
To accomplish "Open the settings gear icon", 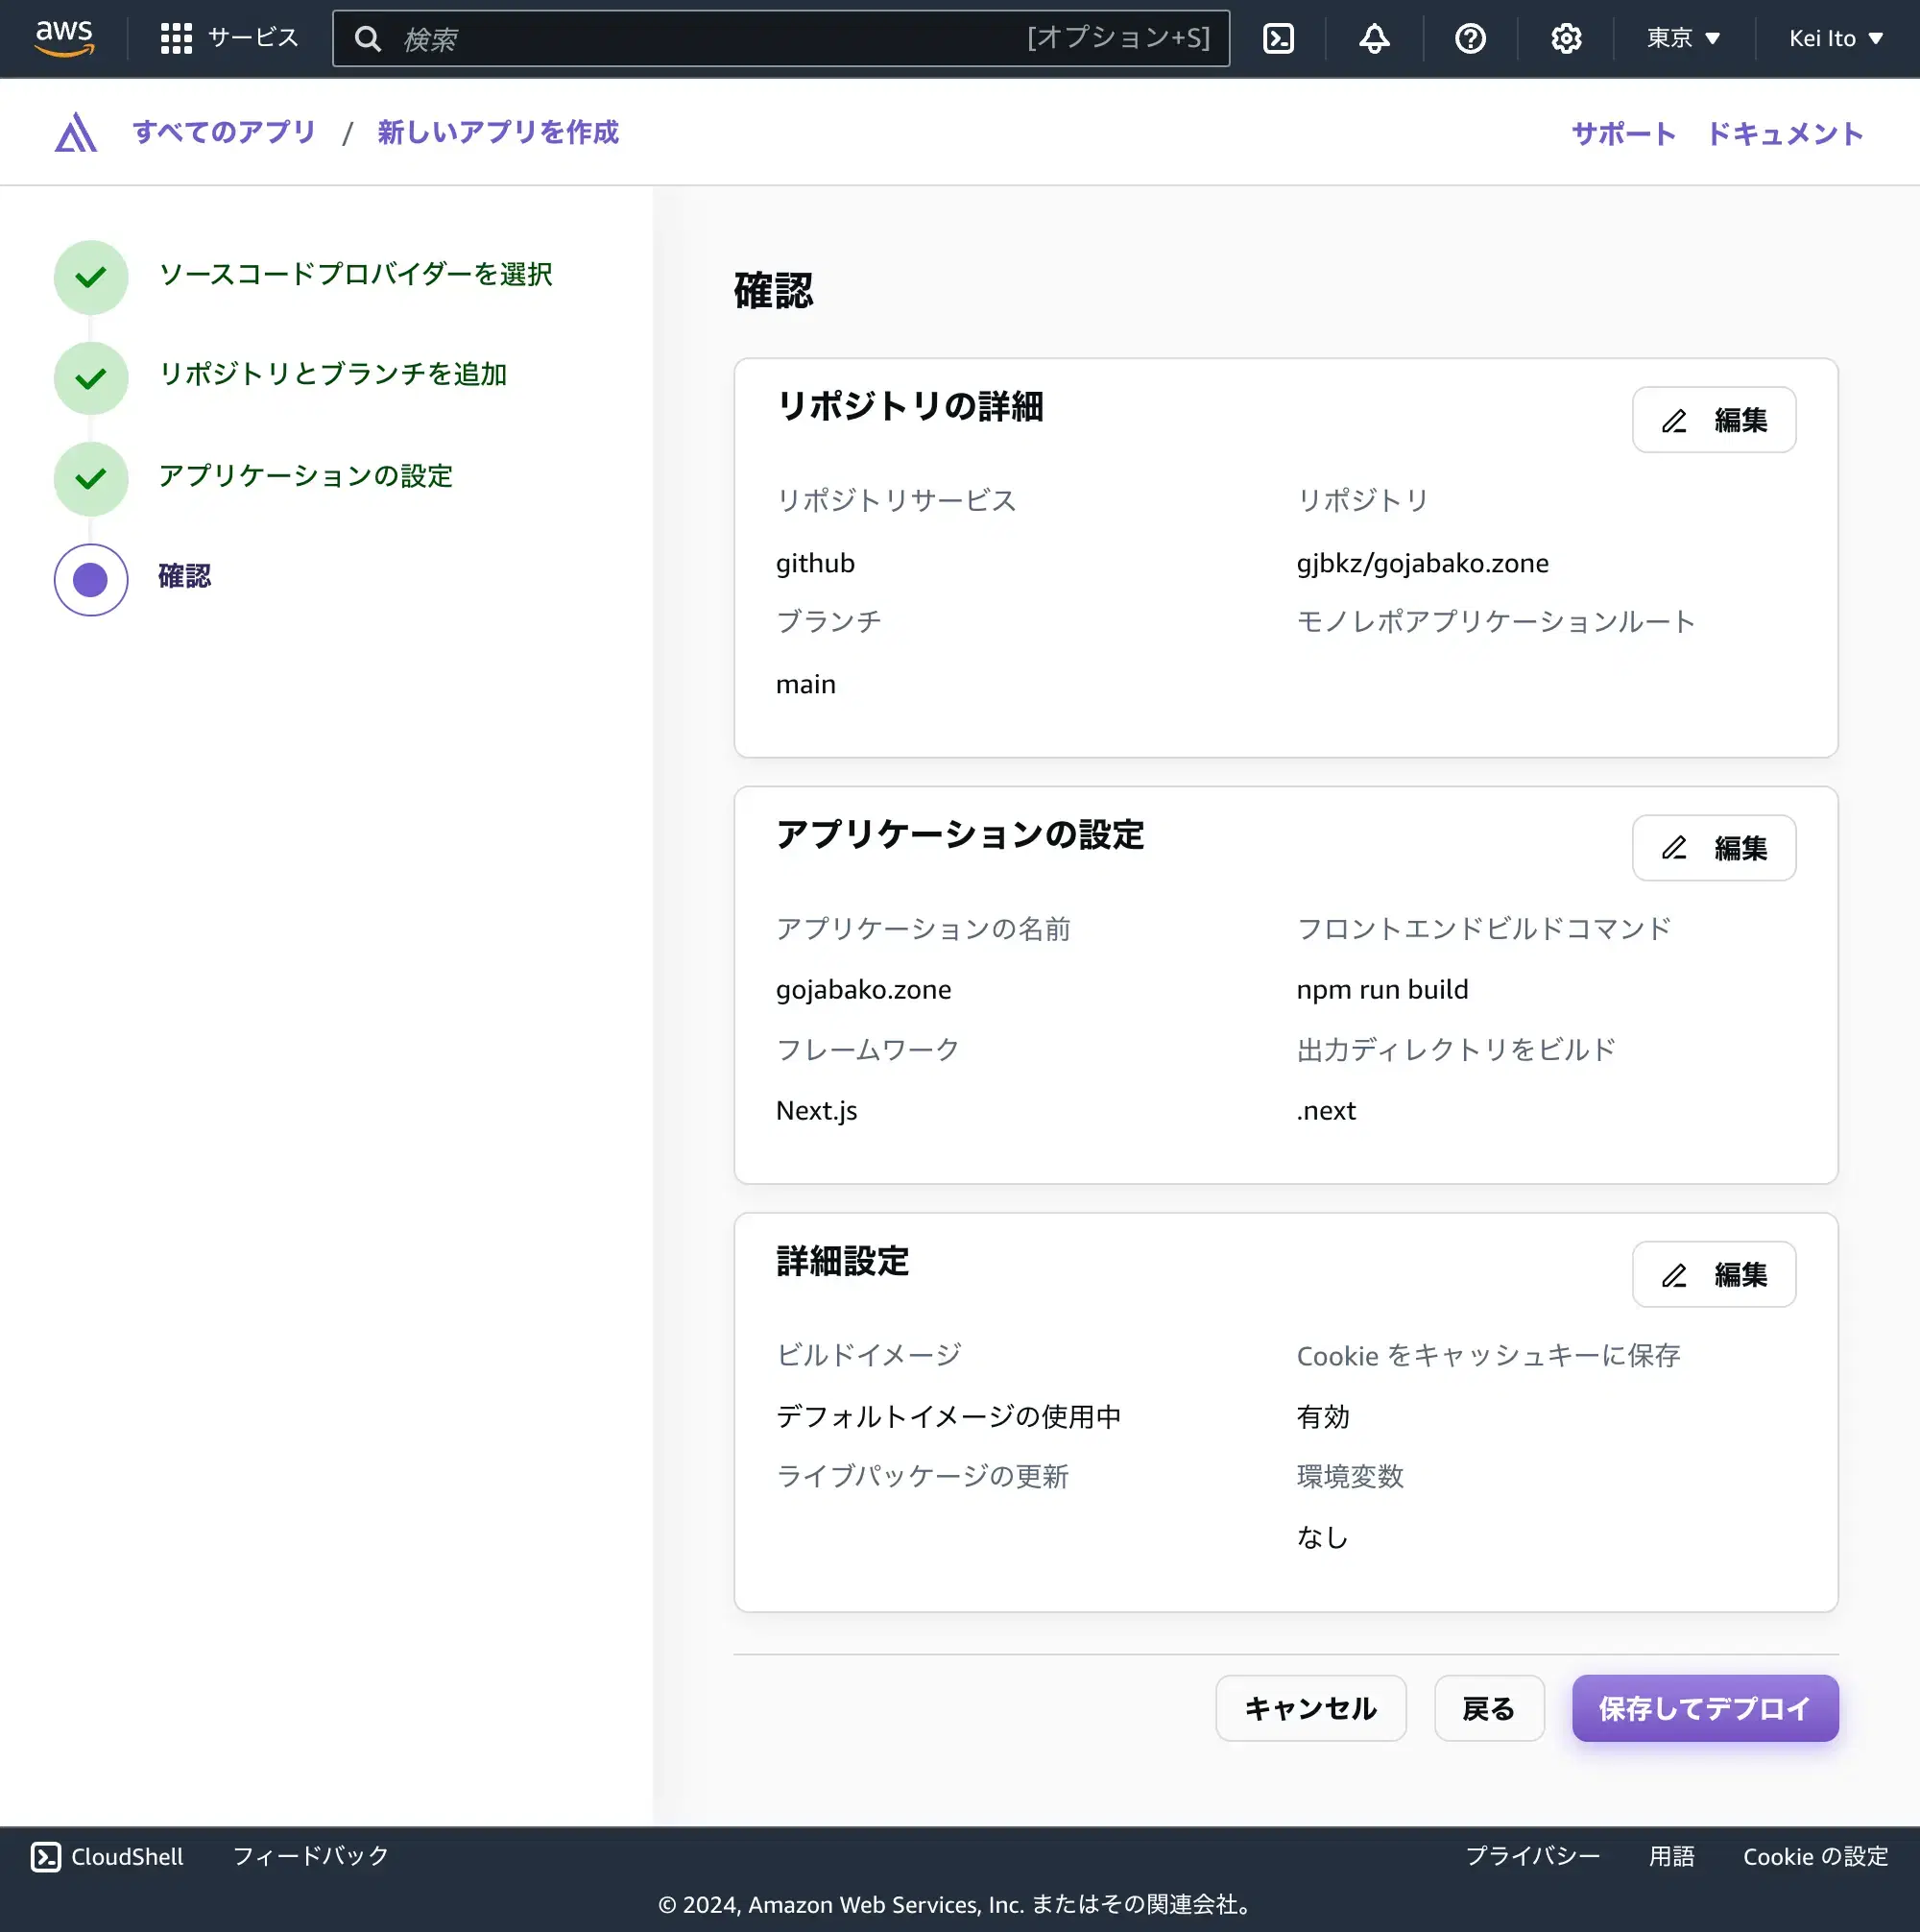I will pos(1566,39).
